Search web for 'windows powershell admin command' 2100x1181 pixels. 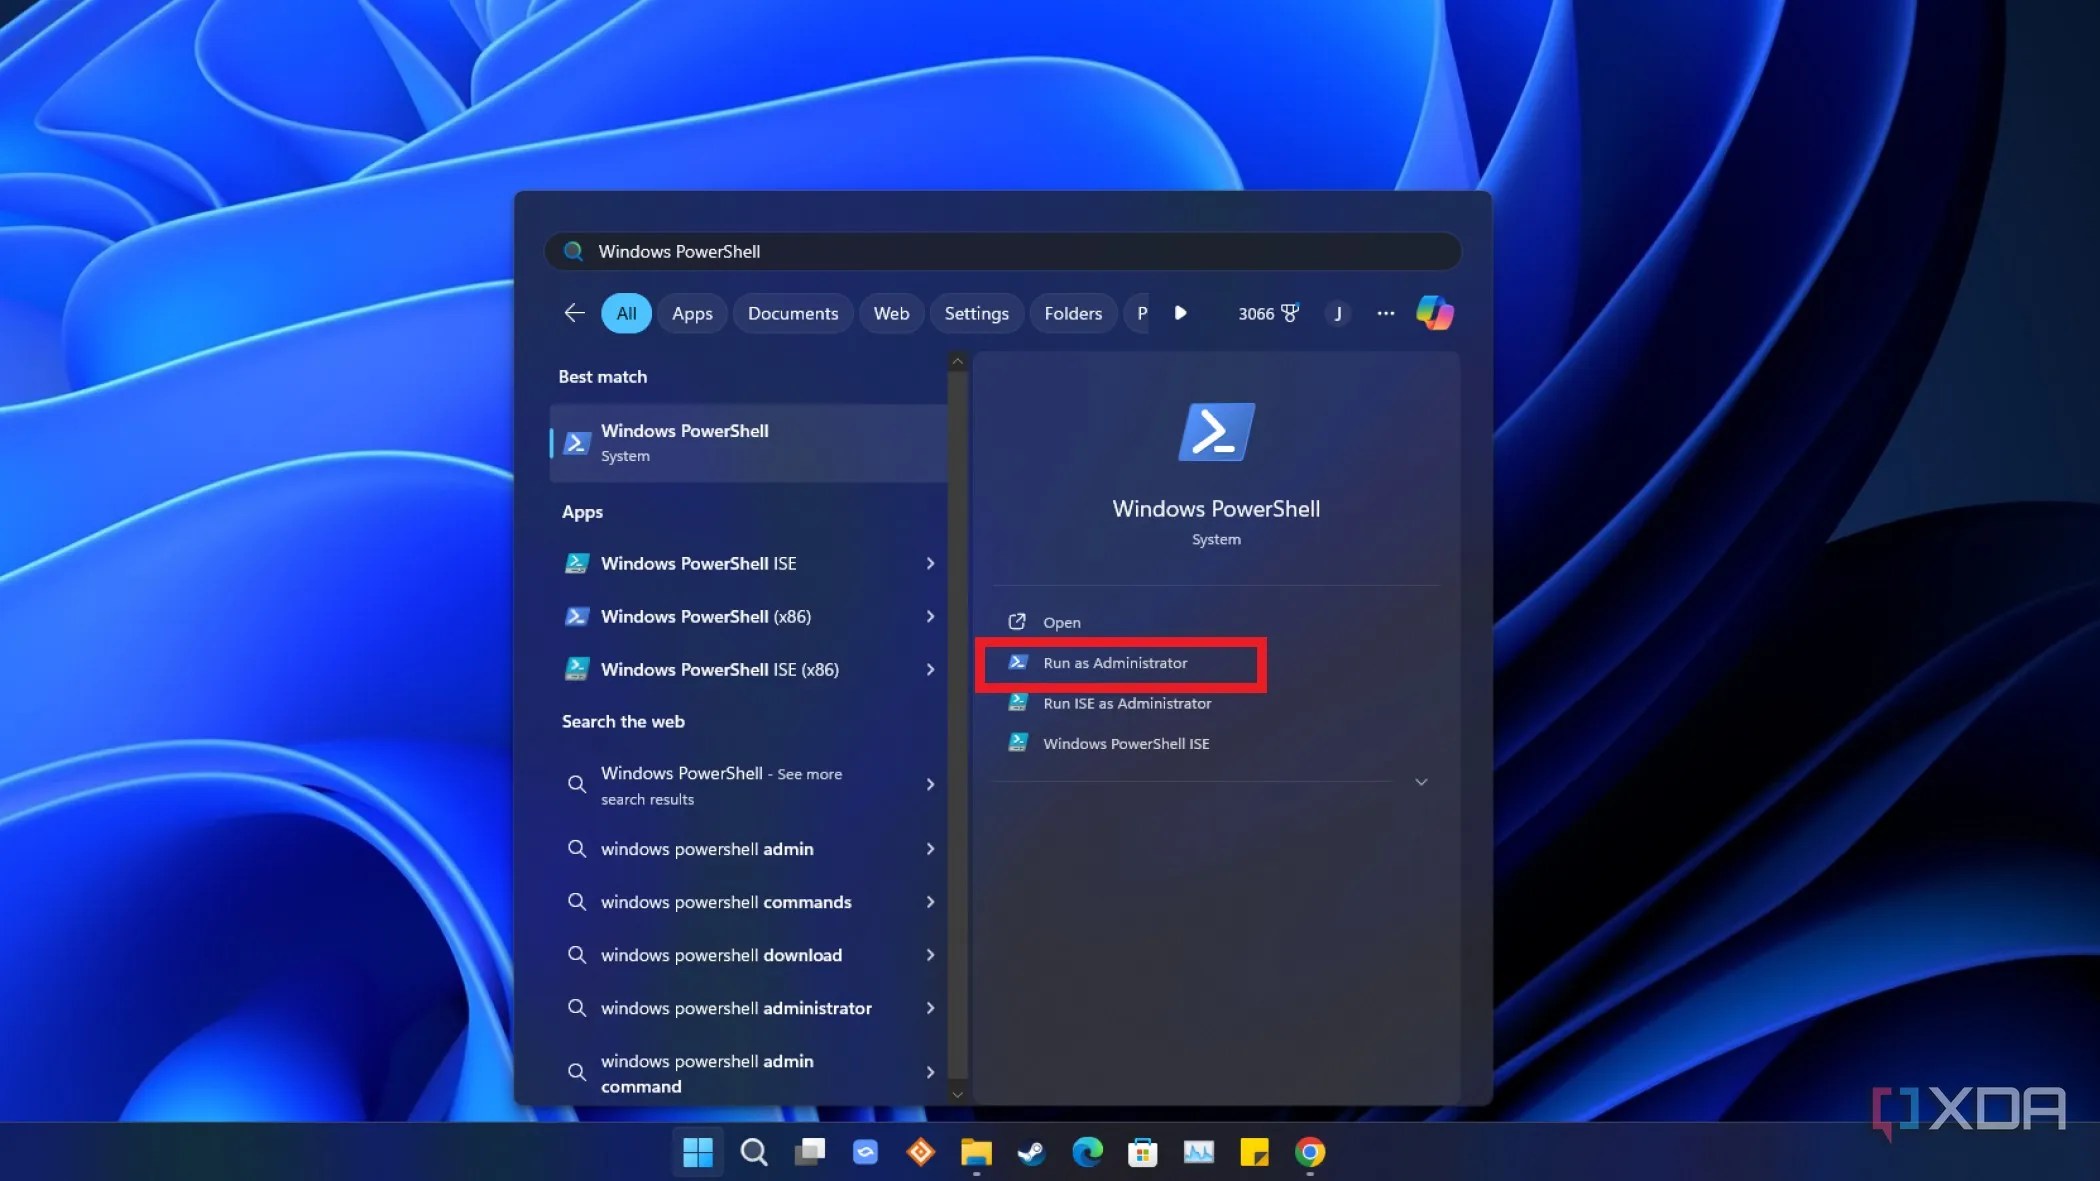(748, 1073)
